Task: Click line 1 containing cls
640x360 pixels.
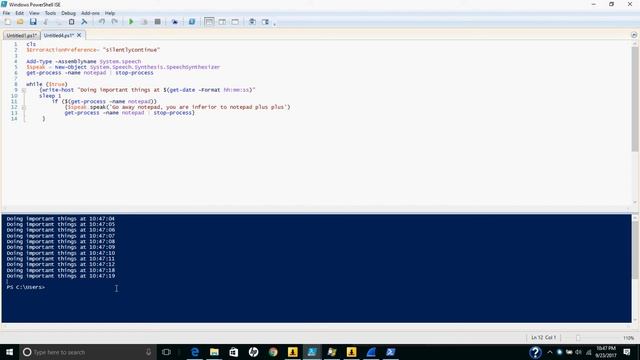Action: point(31,44)
